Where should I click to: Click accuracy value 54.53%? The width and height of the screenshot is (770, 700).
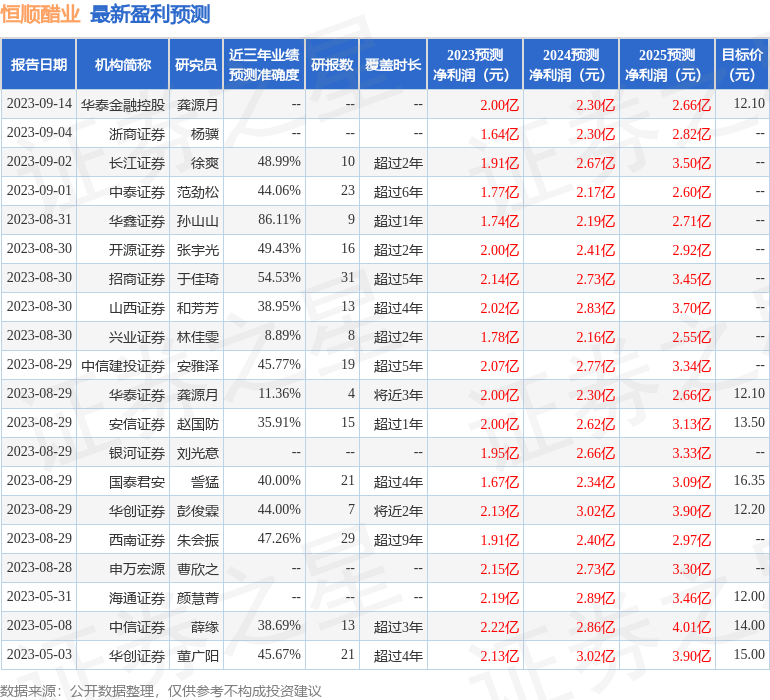279,278
